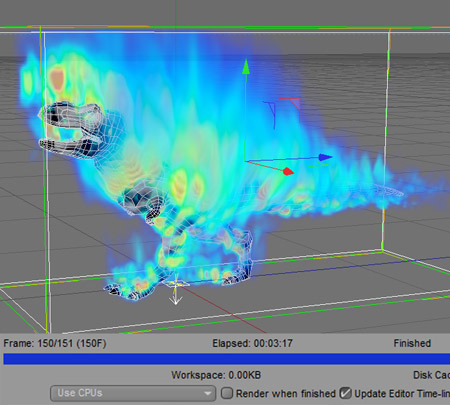Uncheck Update Editor Time-line checkbox
Viewport: 450px width, 405px height.
(345, 393)
